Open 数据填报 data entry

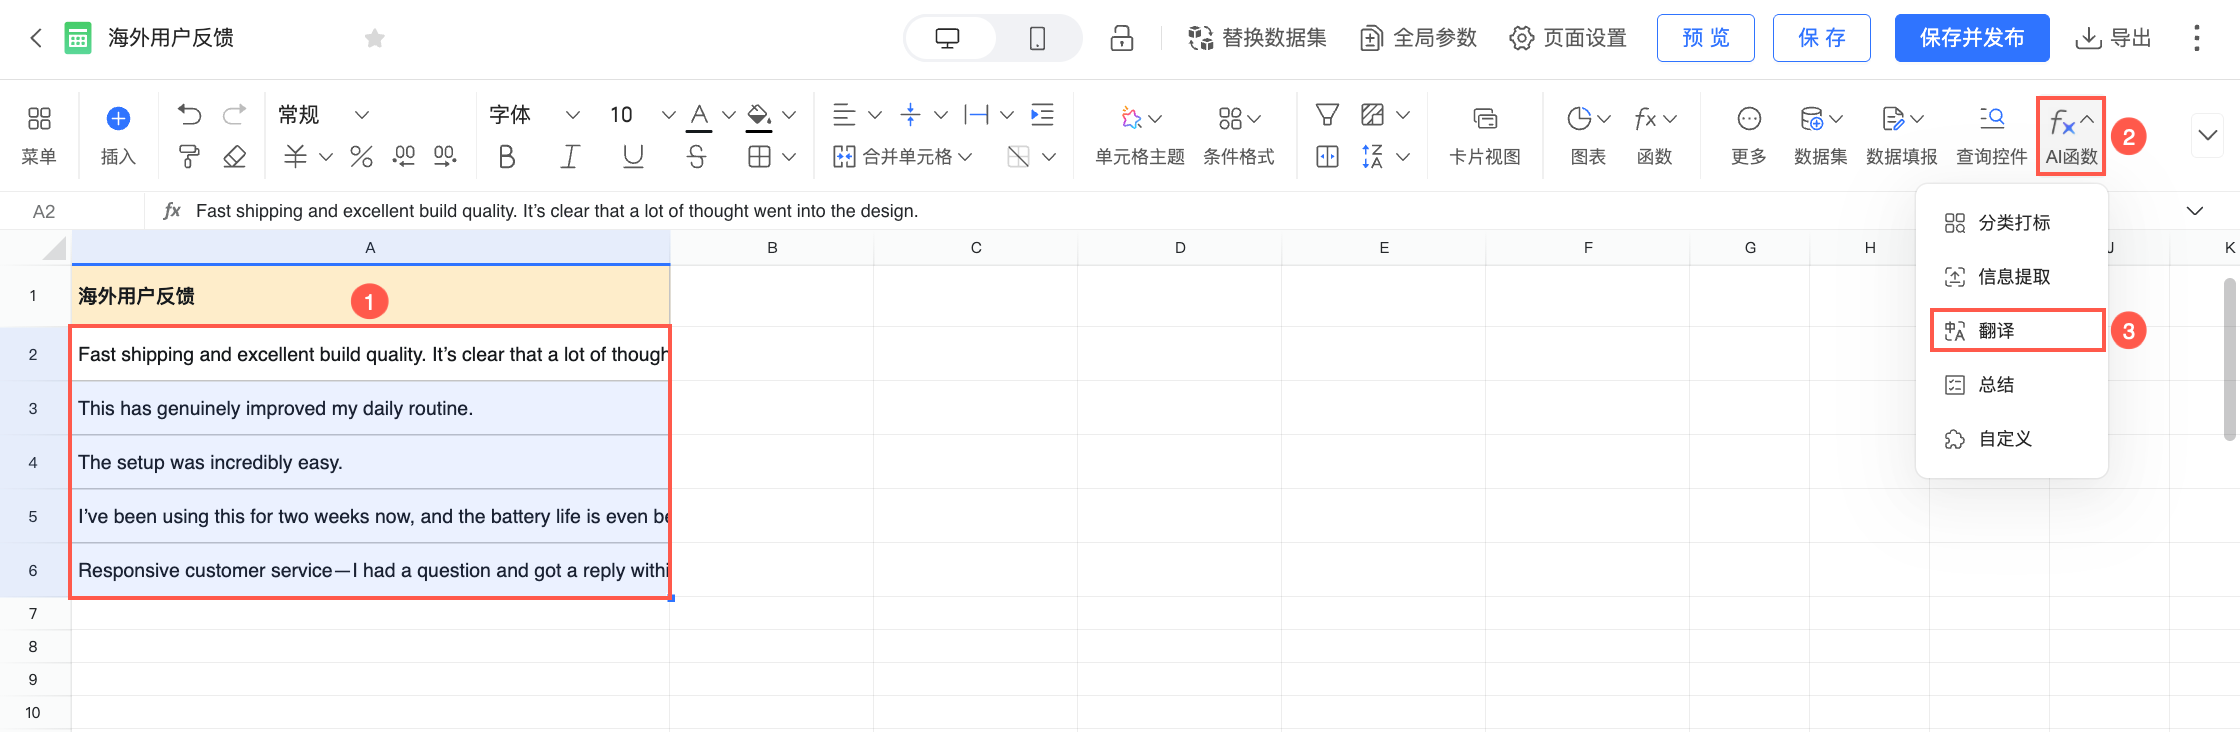coord(1902,135)
